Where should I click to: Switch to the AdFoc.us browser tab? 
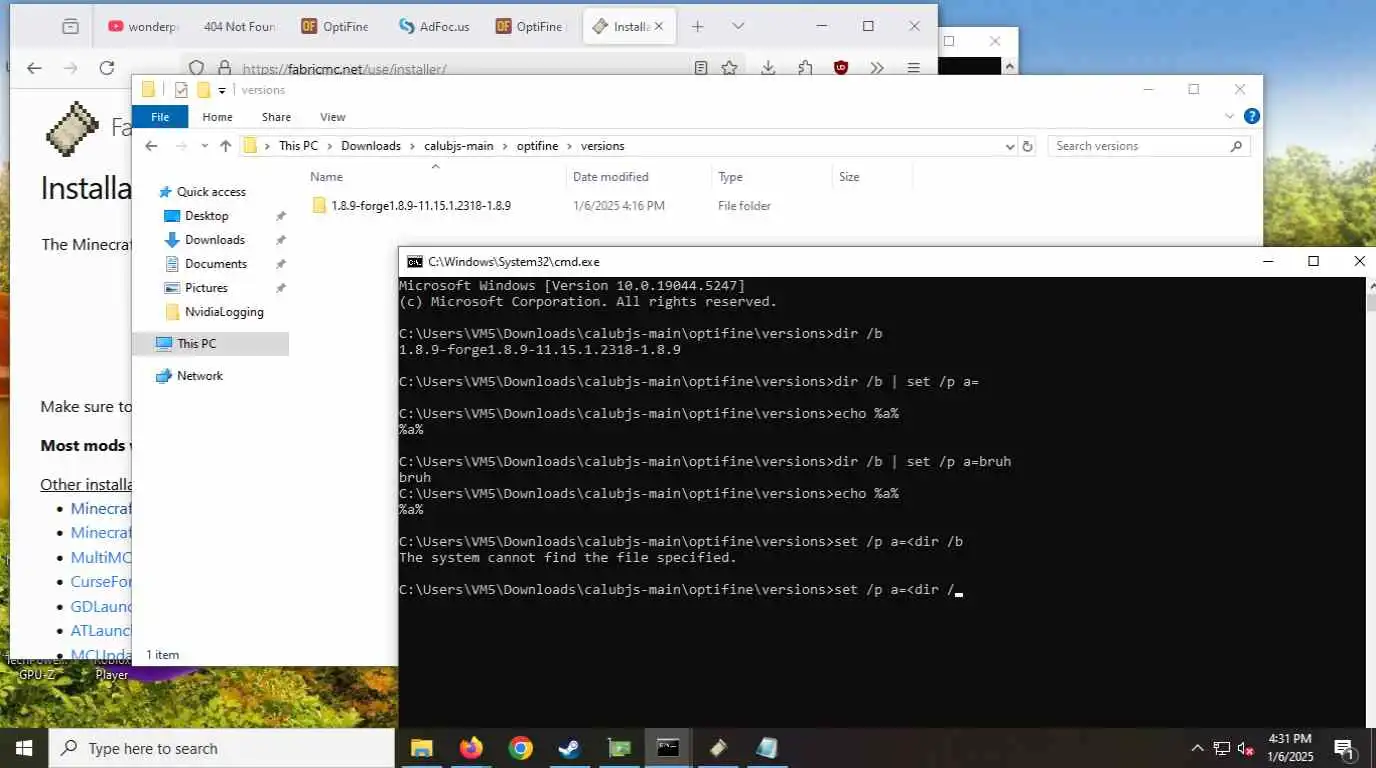pyautogui.click(x=433, y=27)
